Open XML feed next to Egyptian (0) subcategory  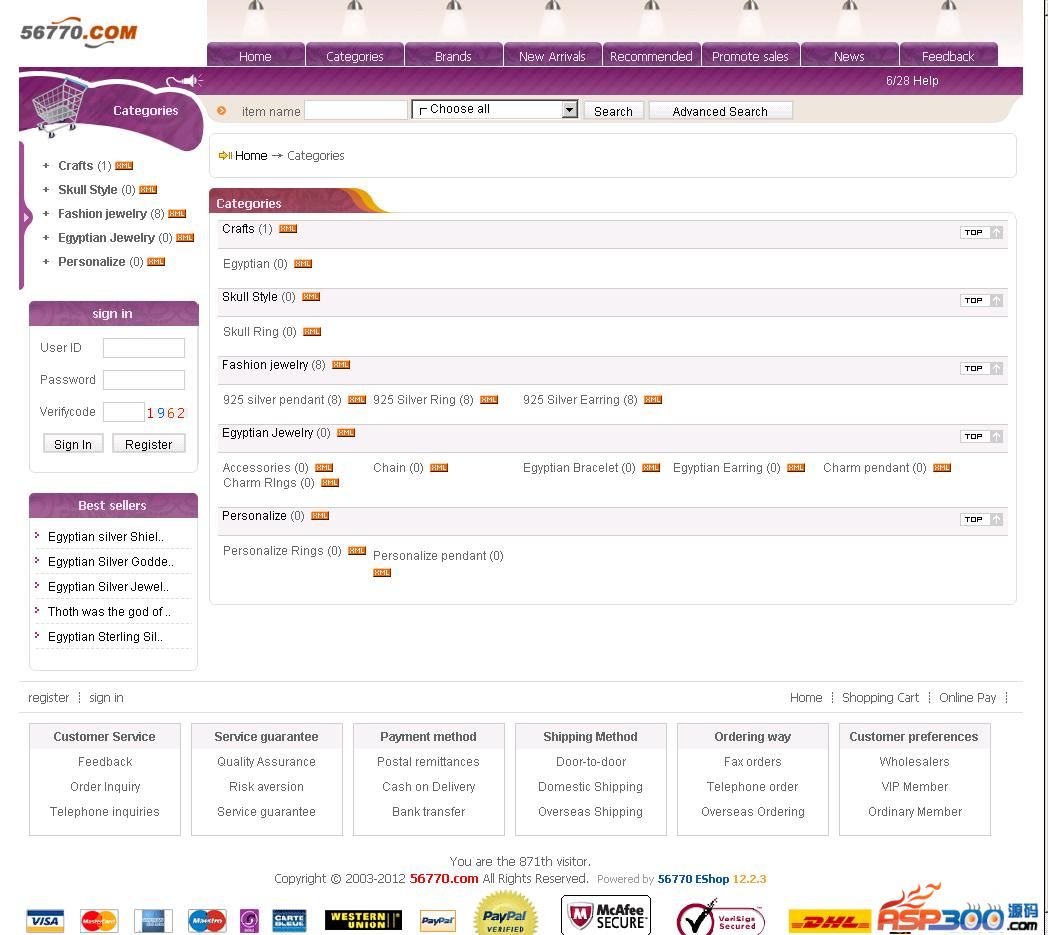pos(303,264)
